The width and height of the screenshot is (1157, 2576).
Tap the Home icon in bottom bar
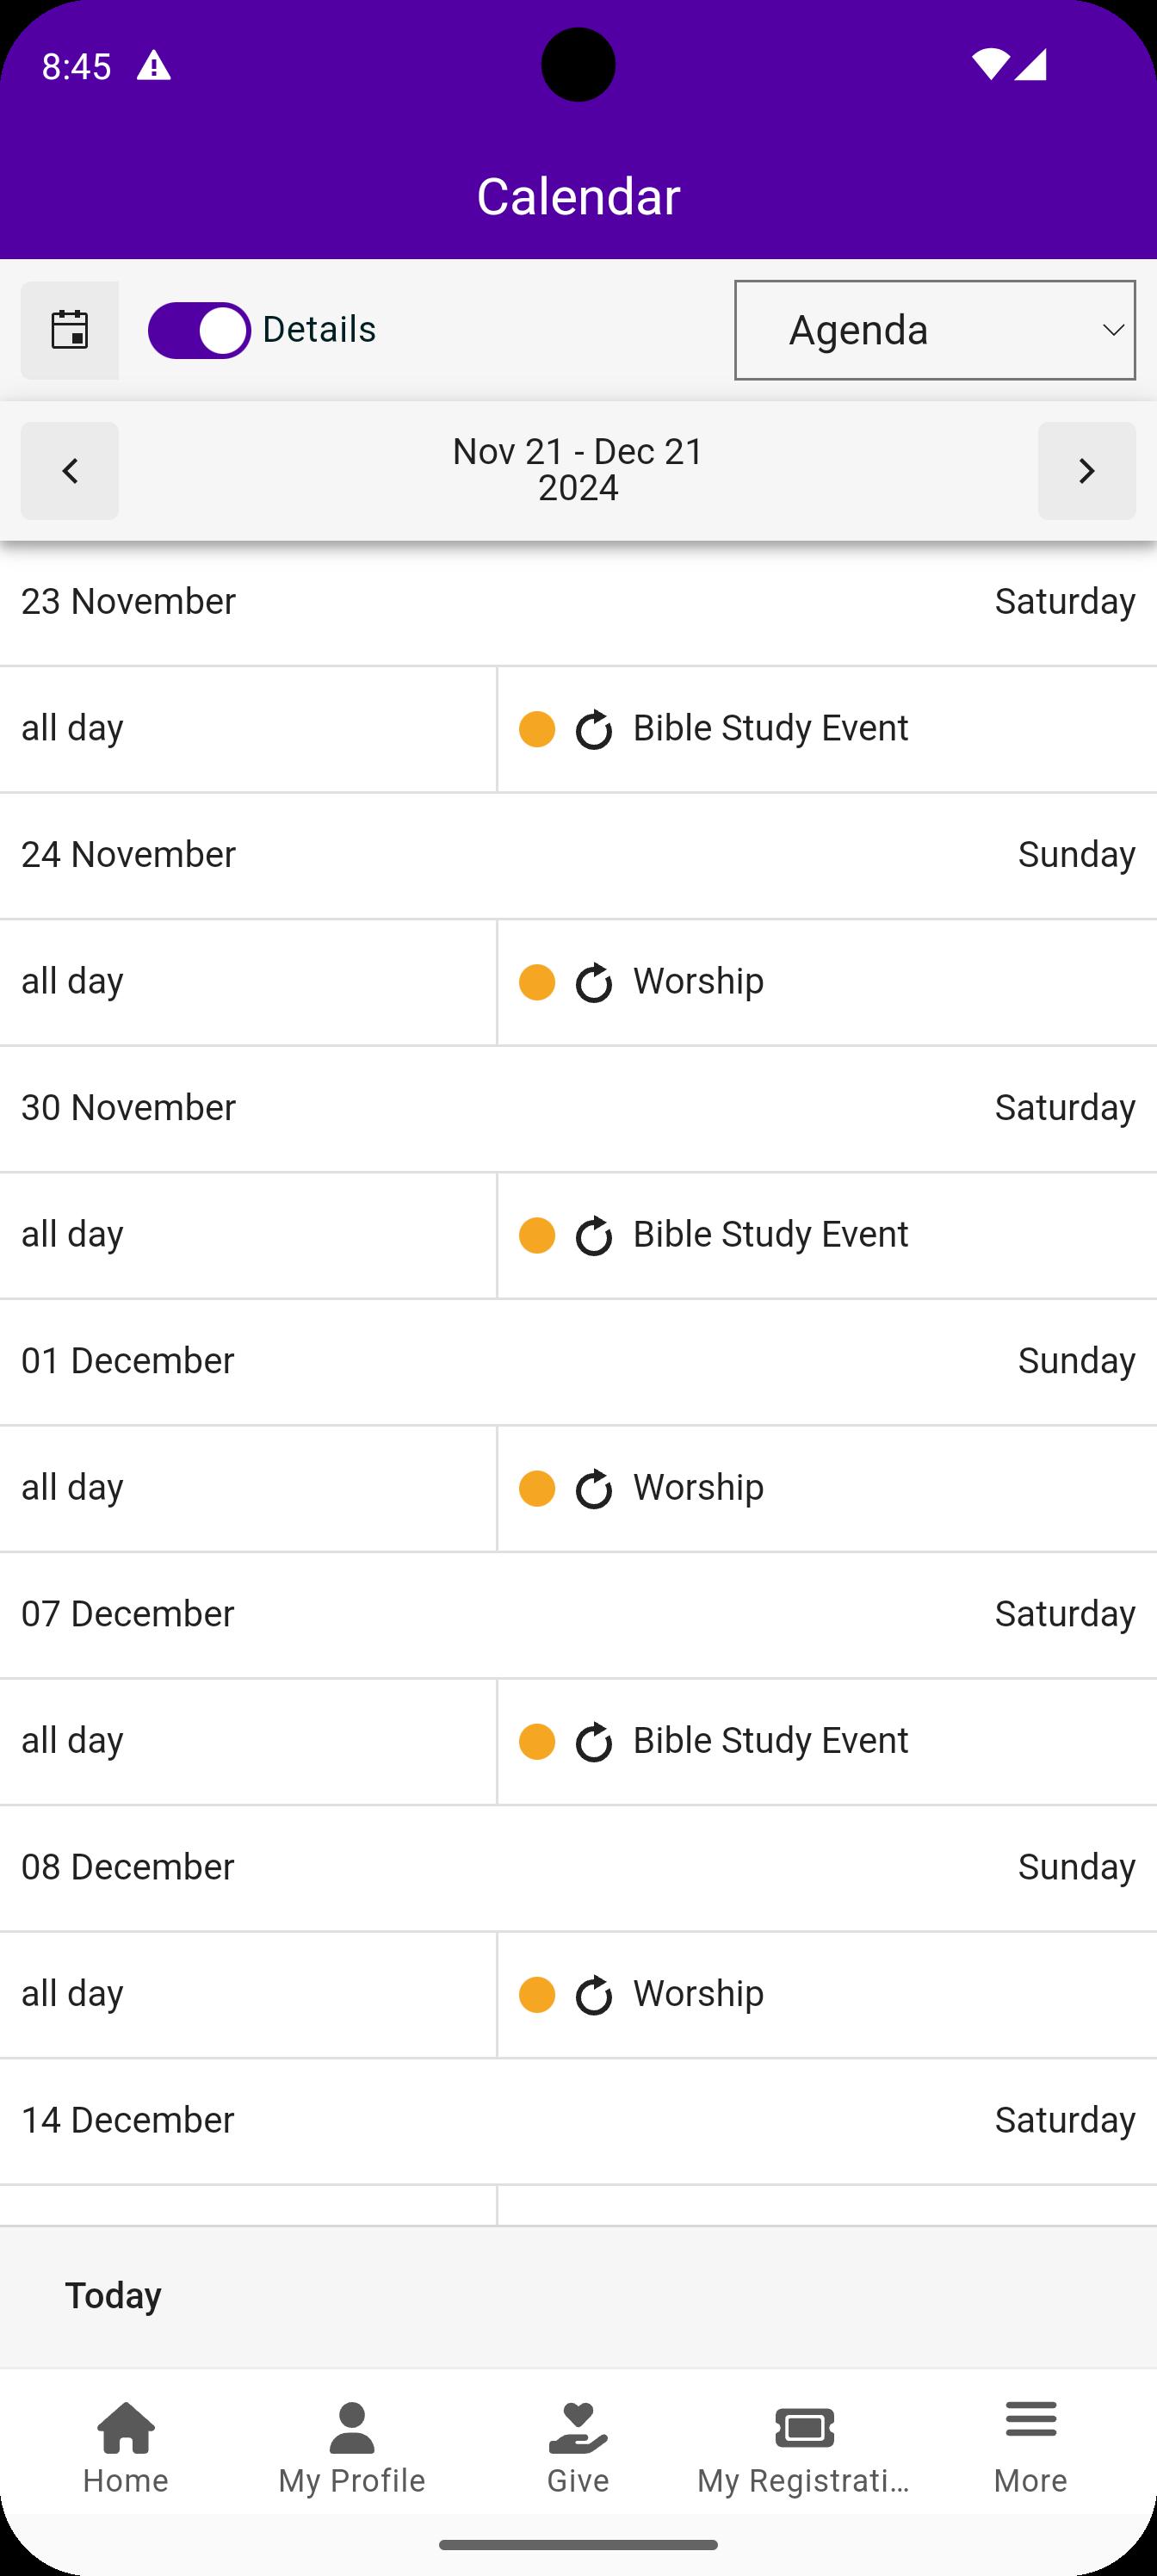(126, 2428)
